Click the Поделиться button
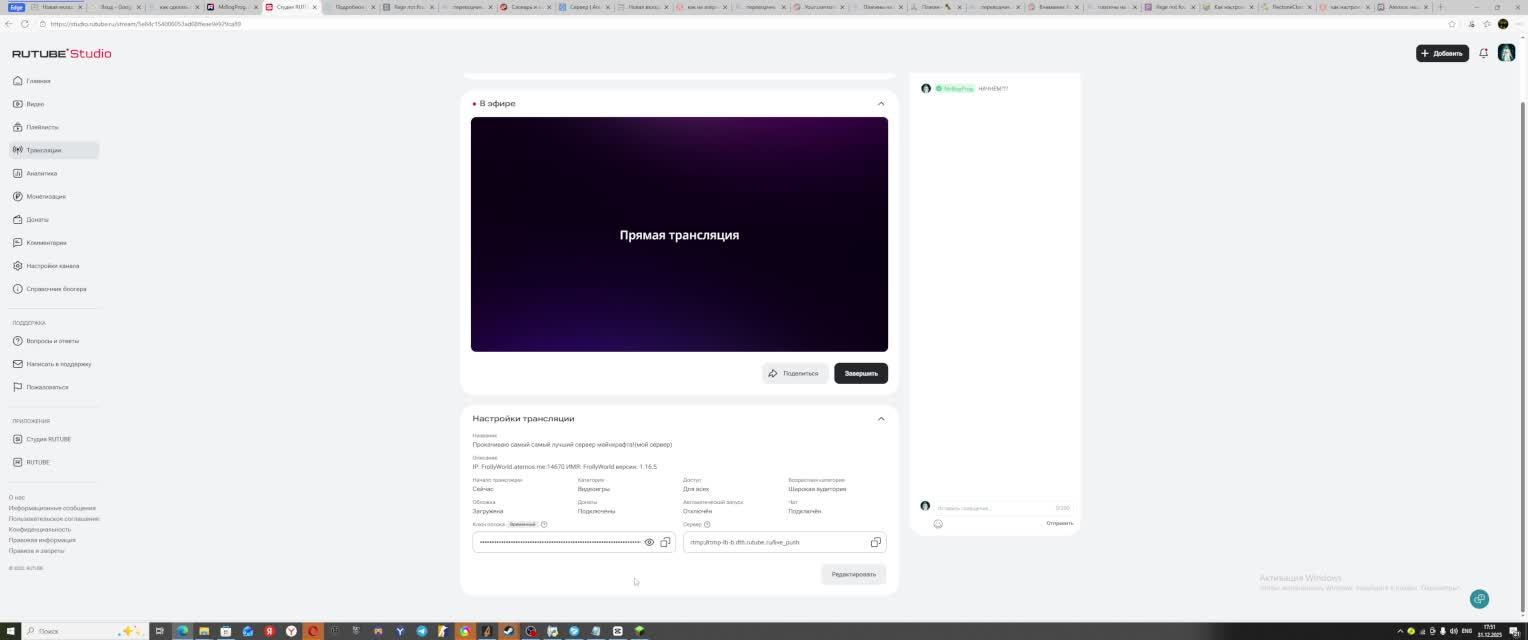This screenshot has width=1528, height=640. coord(794,373)
